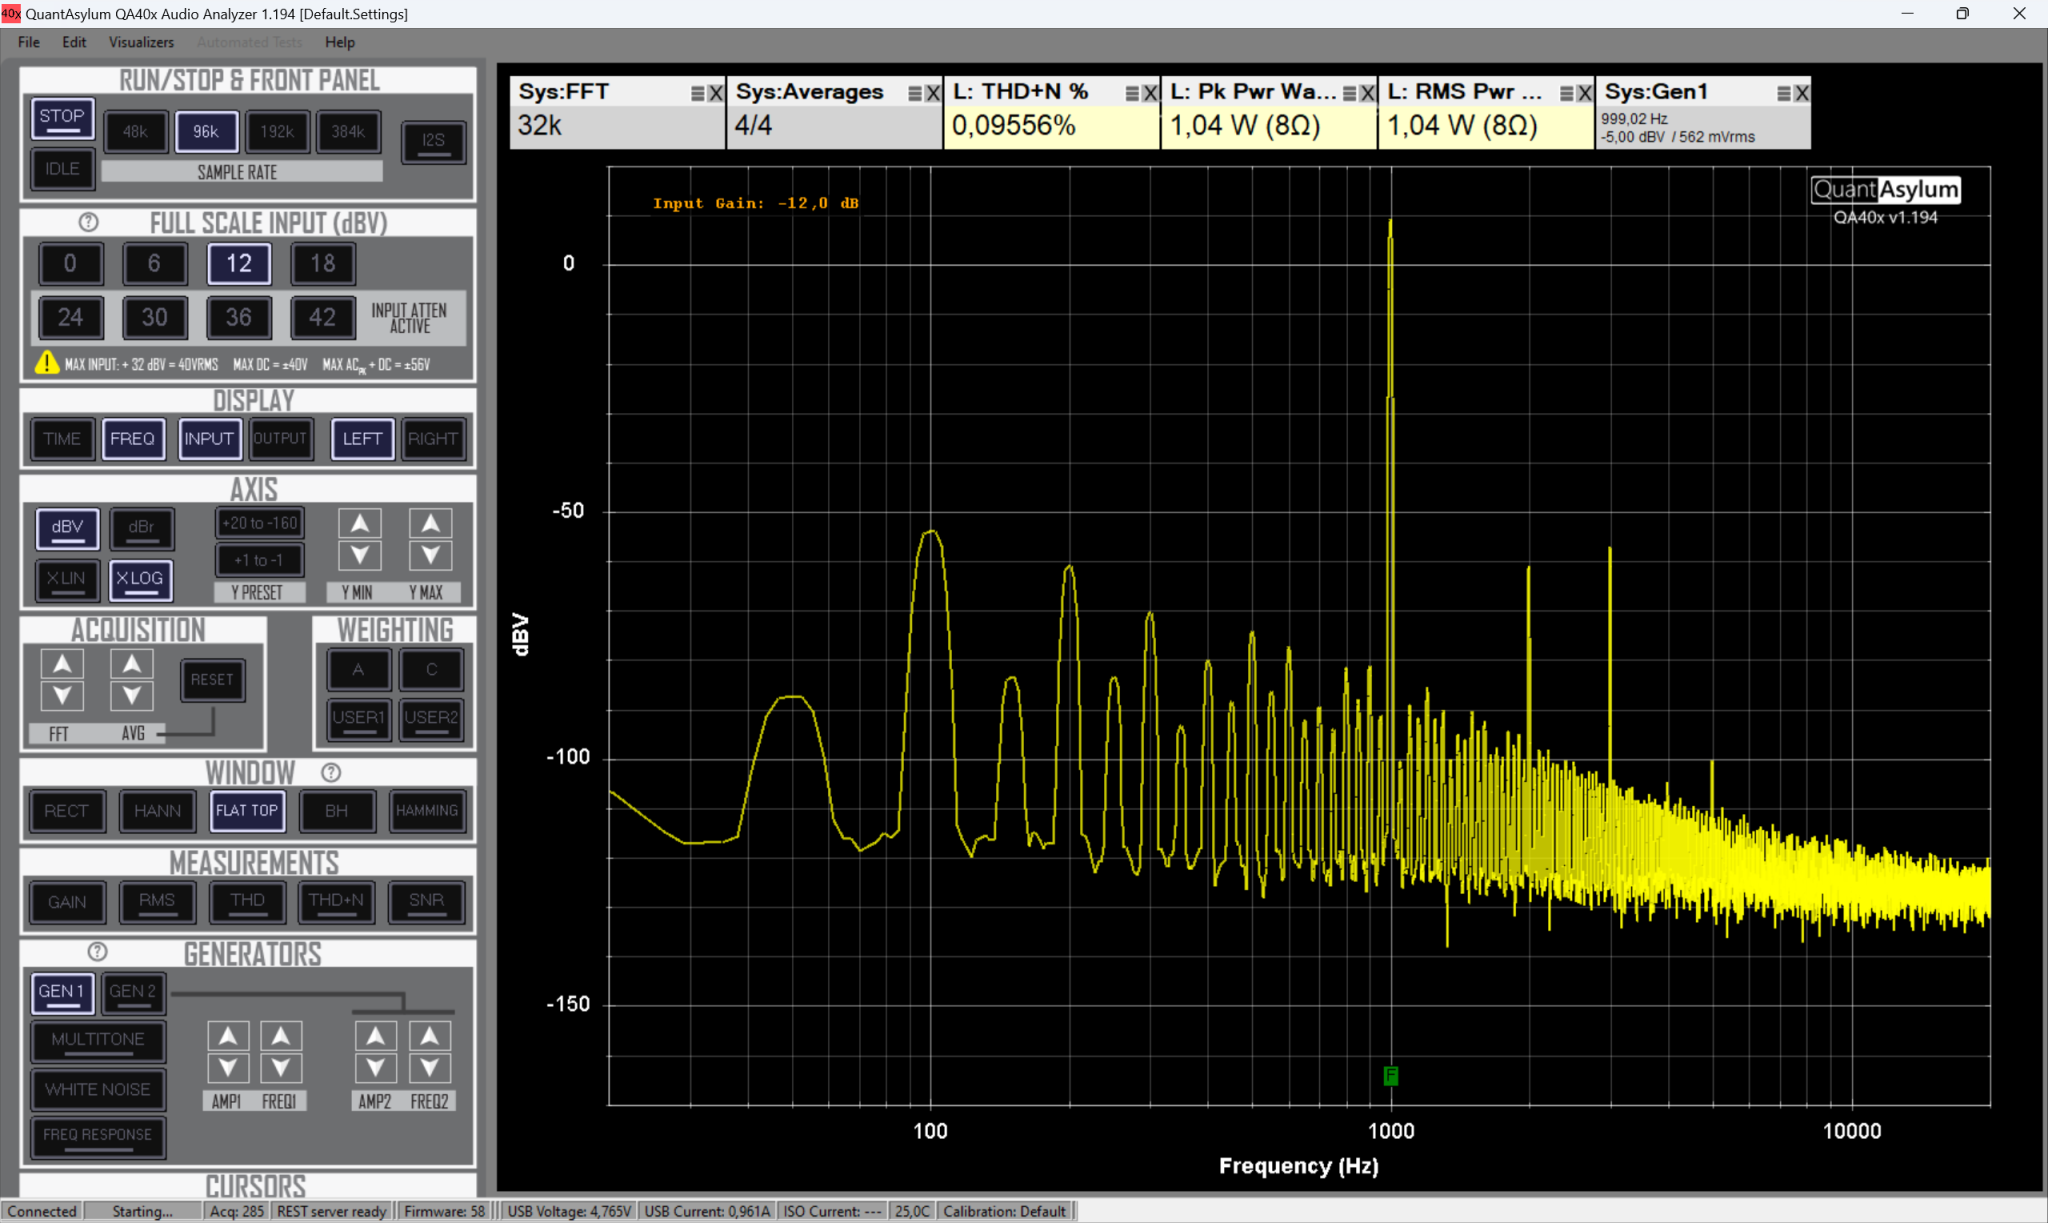This screenshot has width=2048, height=1223.
Task: Increase AMP2 generator amplitude
Action: [376, 1036]
